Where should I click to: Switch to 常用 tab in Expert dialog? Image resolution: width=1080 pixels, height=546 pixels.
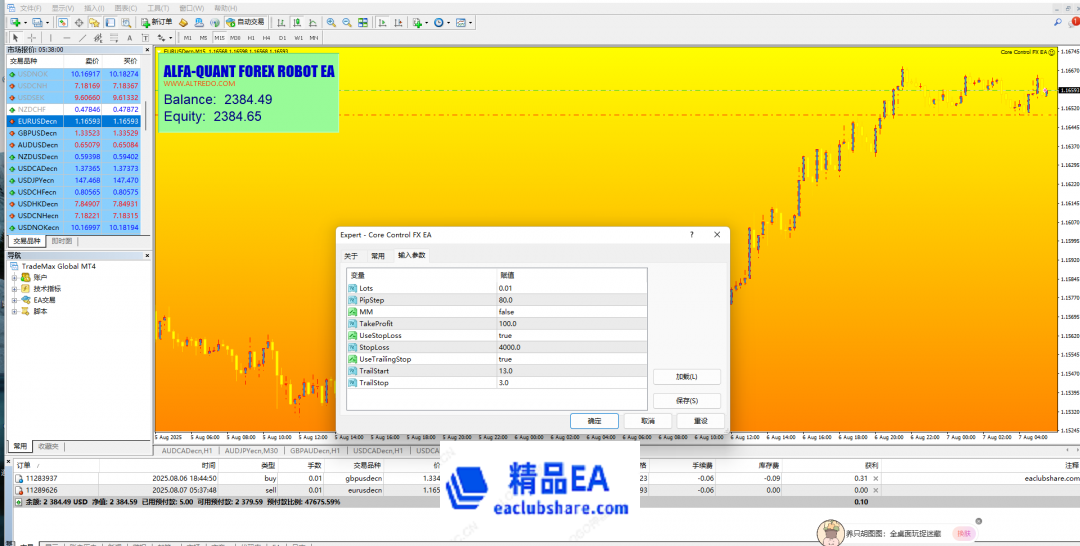click(x=377, y=255)
